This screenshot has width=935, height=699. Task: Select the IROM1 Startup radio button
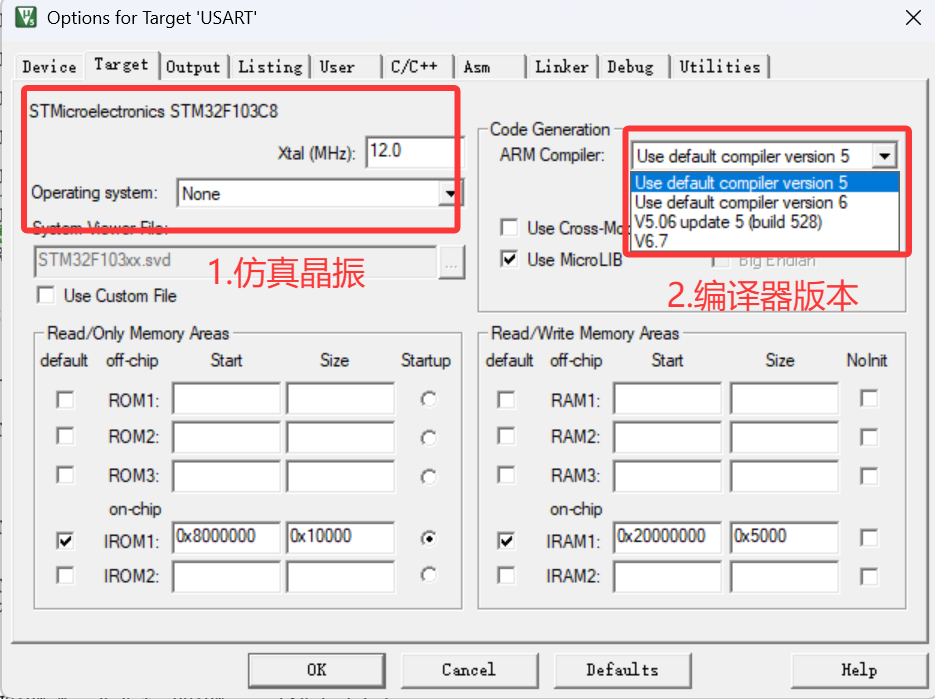428,539
